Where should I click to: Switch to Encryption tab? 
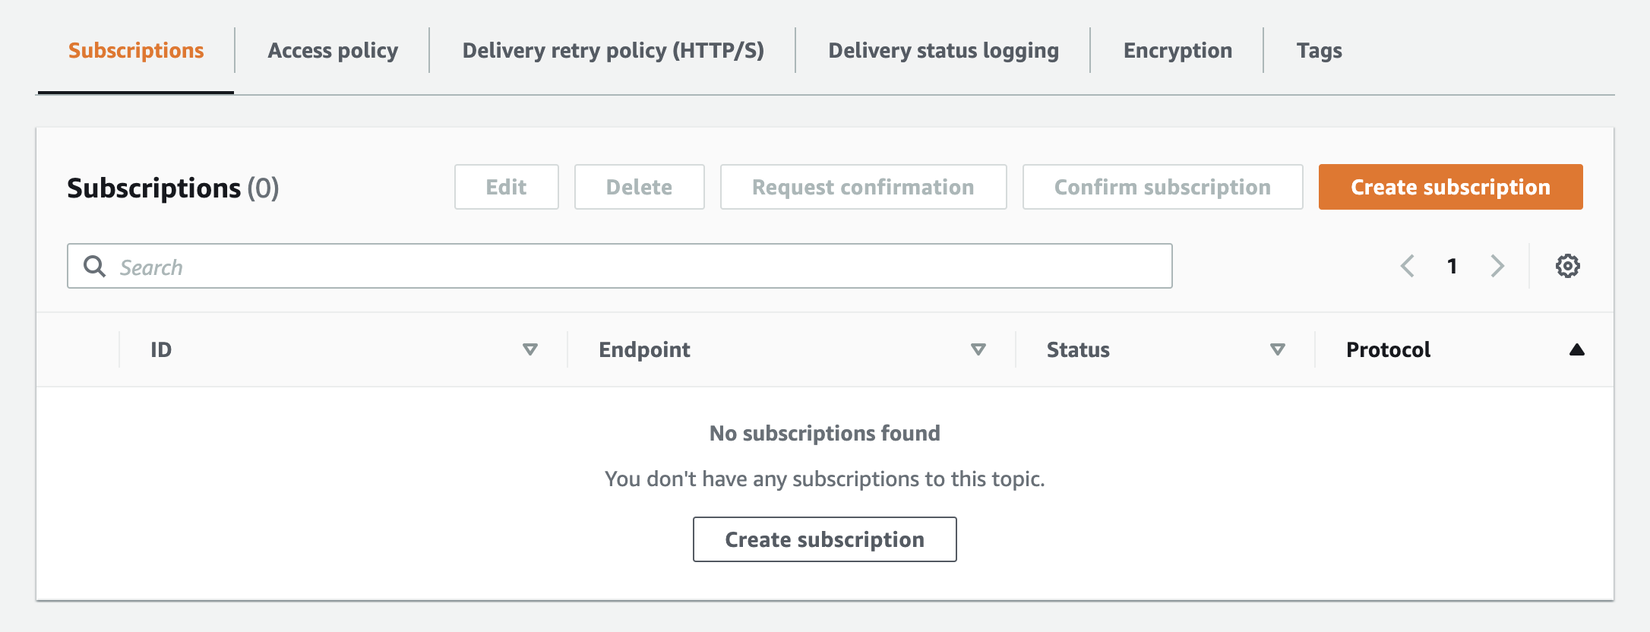tap(1177, 50)
